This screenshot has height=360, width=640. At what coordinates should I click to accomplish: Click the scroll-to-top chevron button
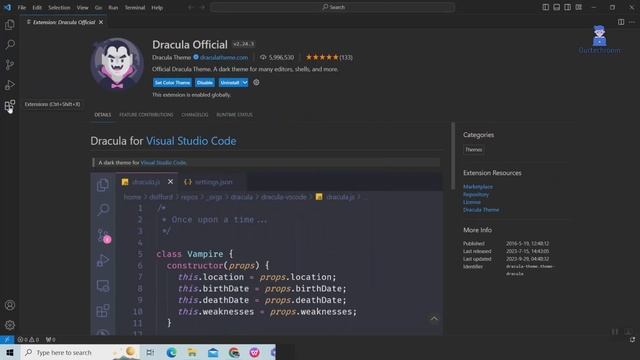[x=434, y=319]
